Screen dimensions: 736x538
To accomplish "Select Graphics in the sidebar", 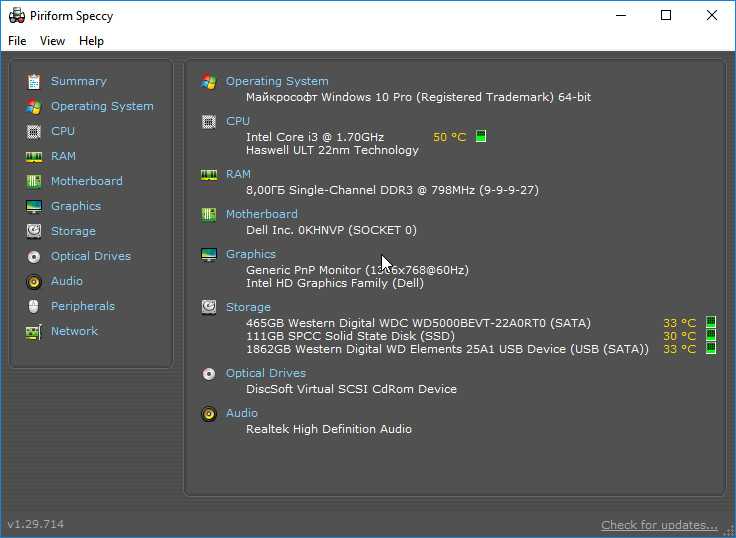I will 76,206.
